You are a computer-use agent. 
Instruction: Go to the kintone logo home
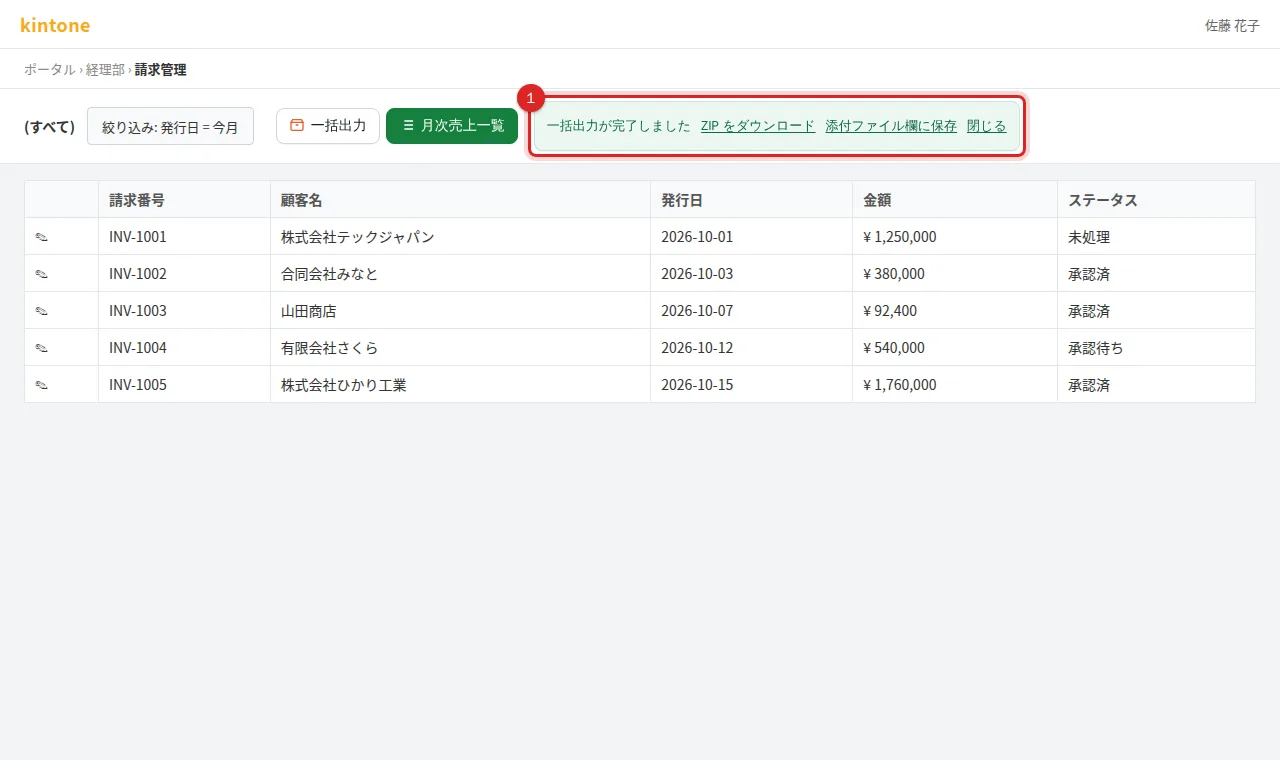pos(55,25)
